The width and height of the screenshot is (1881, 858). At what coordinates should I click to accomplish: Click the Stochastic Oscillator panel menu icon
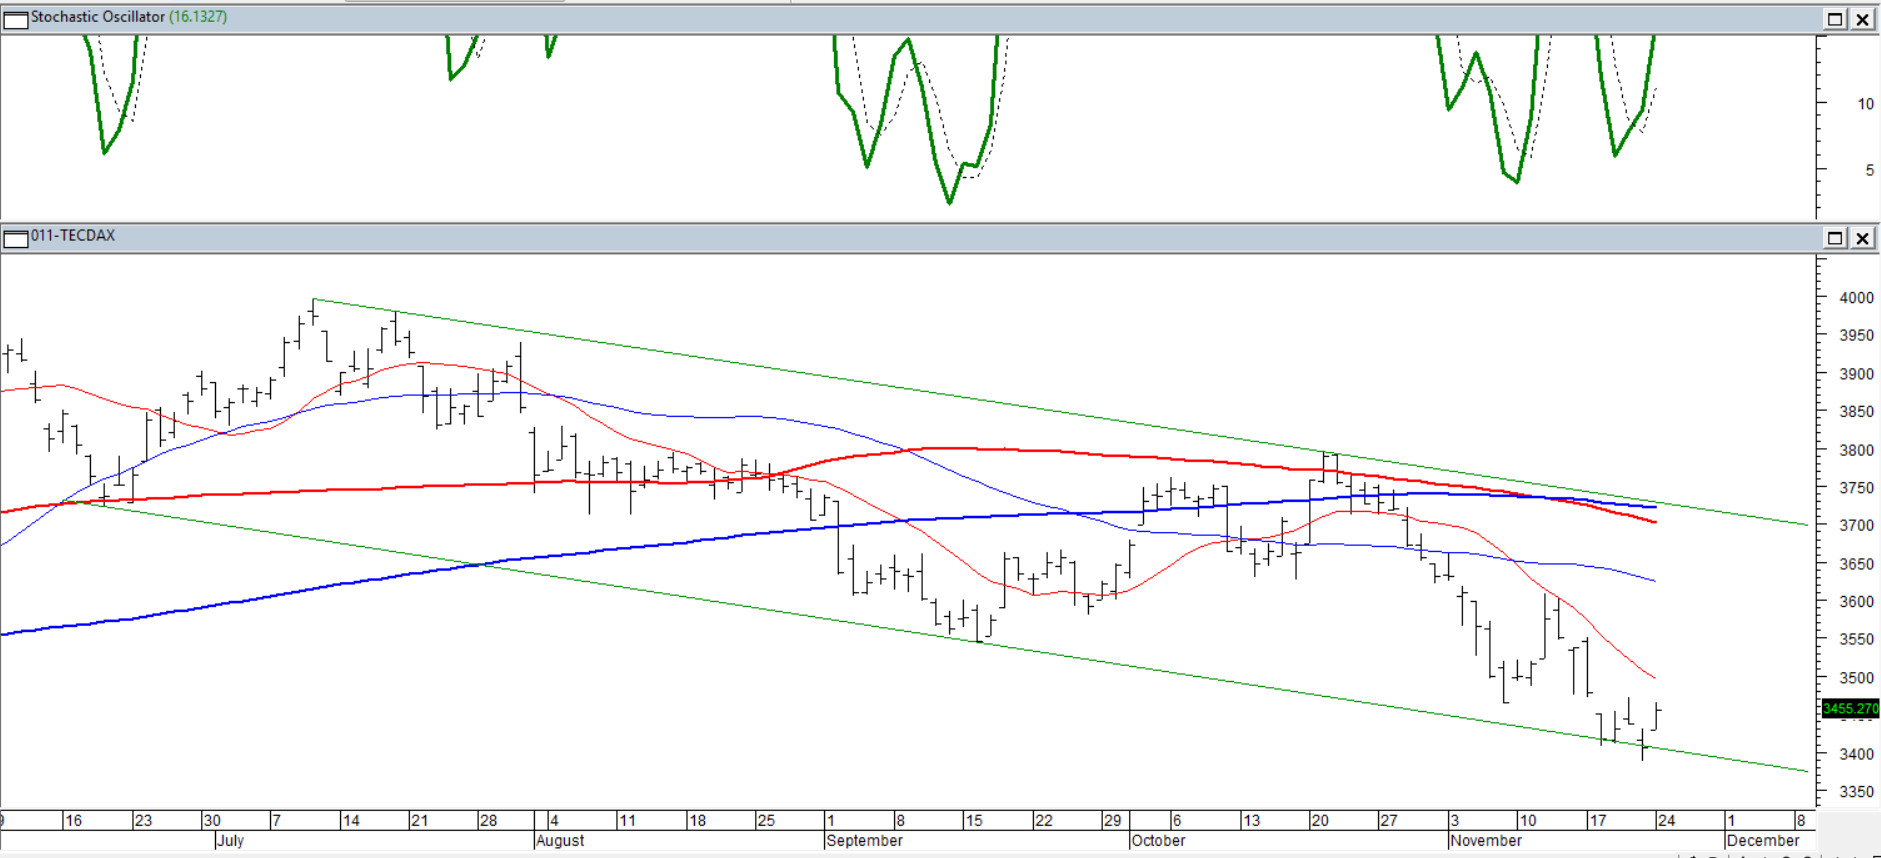pyautogui.click(x=16, y=19)
